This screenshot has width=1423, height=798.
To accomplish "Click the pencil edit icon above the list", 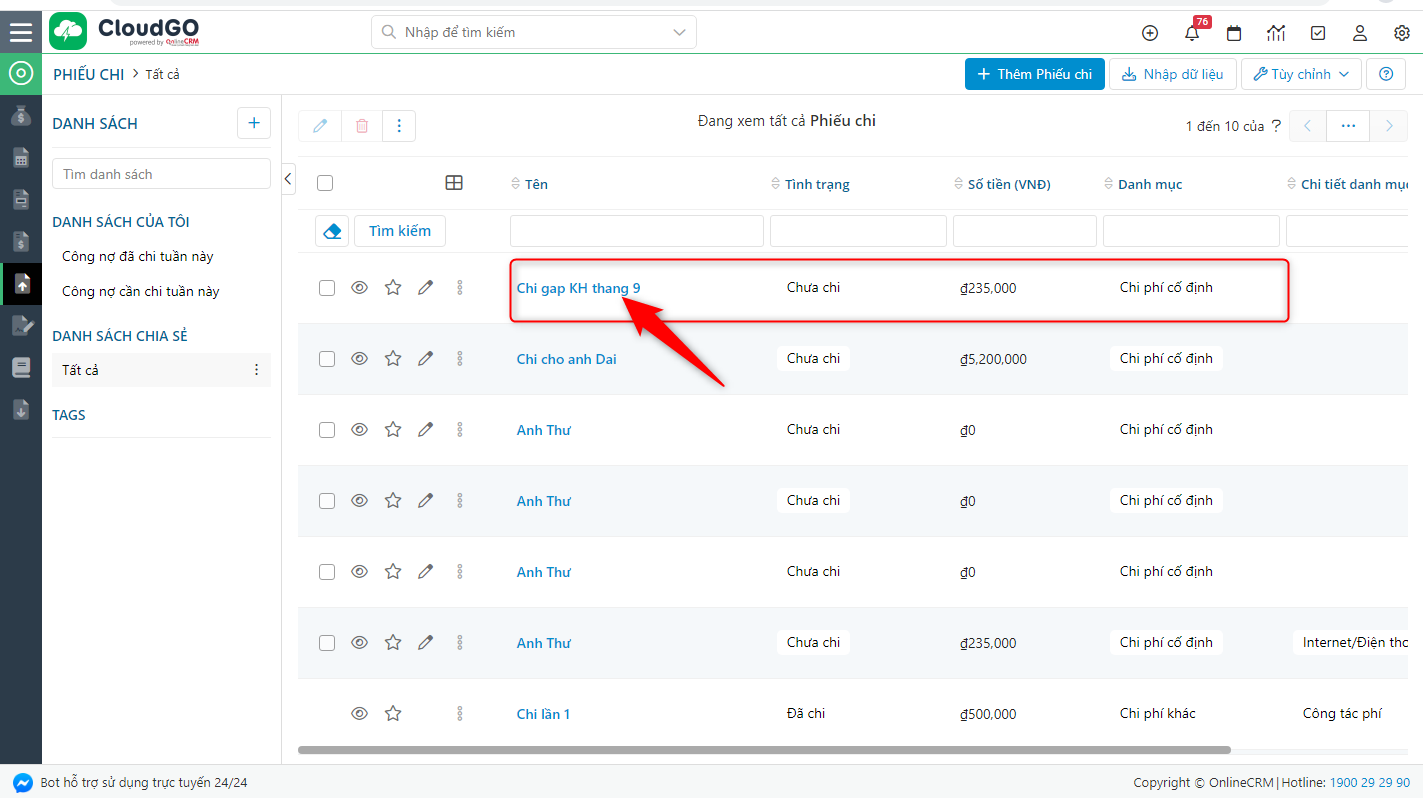I will (x=320, y=125).
